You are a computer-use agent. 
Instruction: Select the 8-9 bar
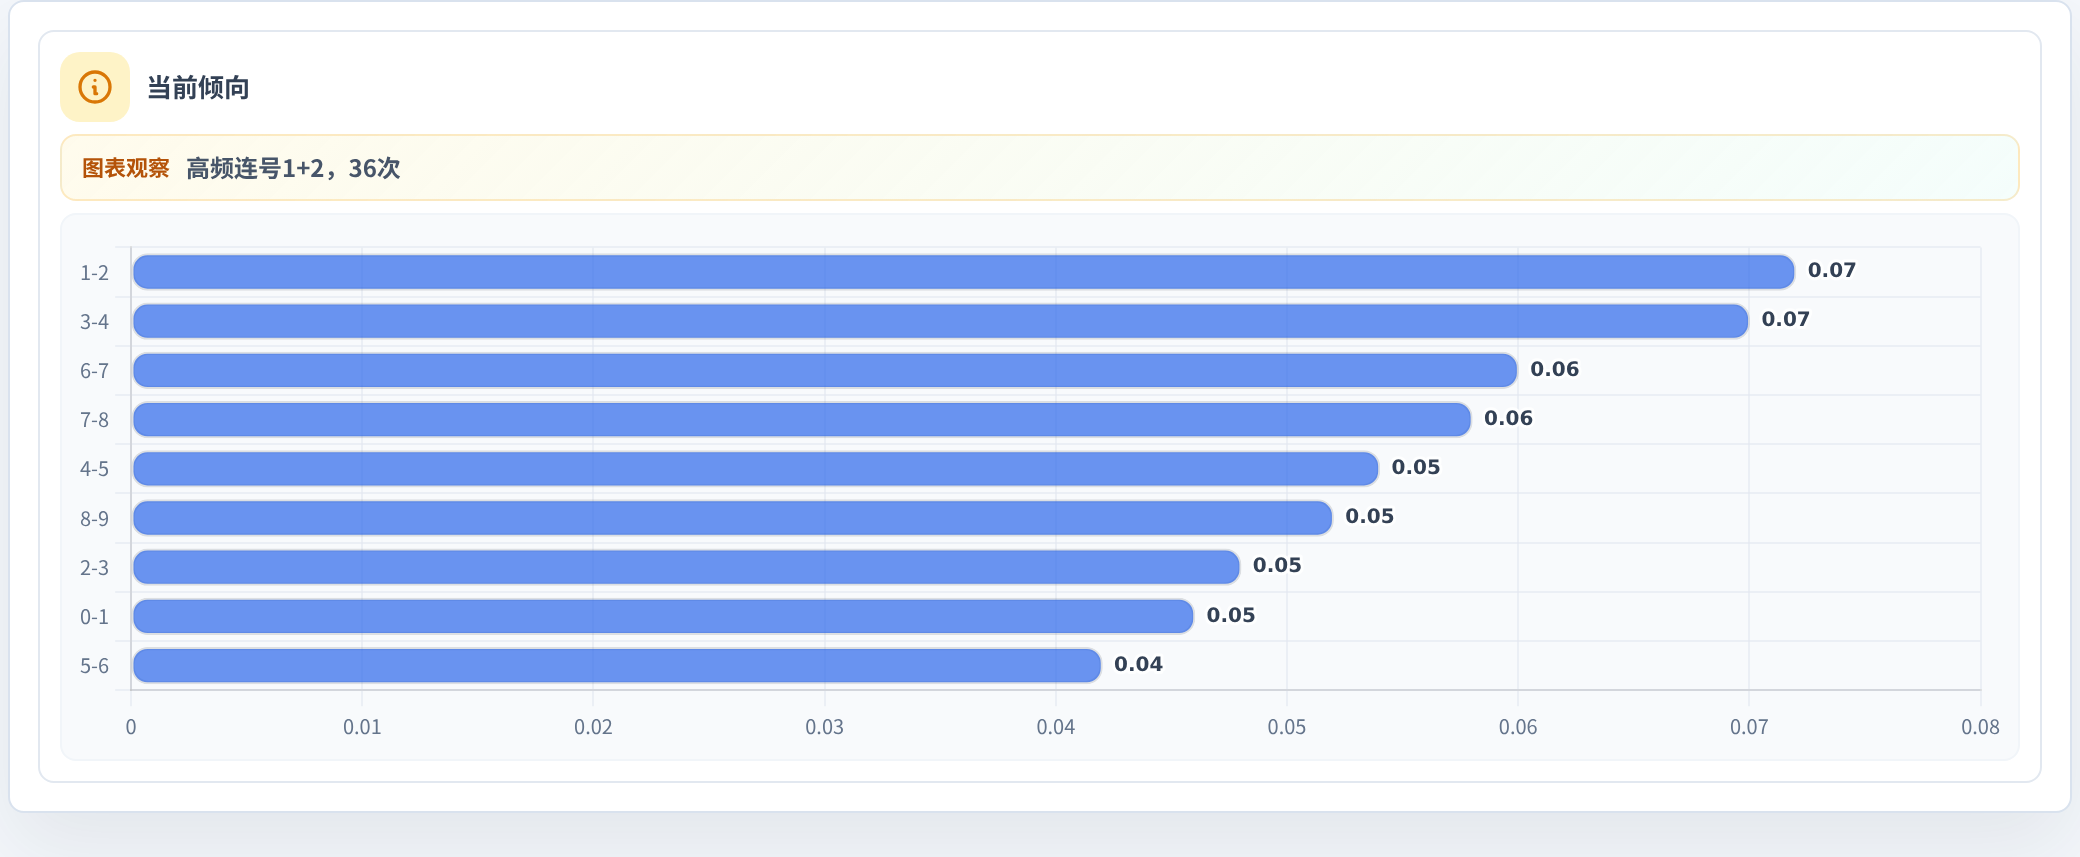pos(732,518)
